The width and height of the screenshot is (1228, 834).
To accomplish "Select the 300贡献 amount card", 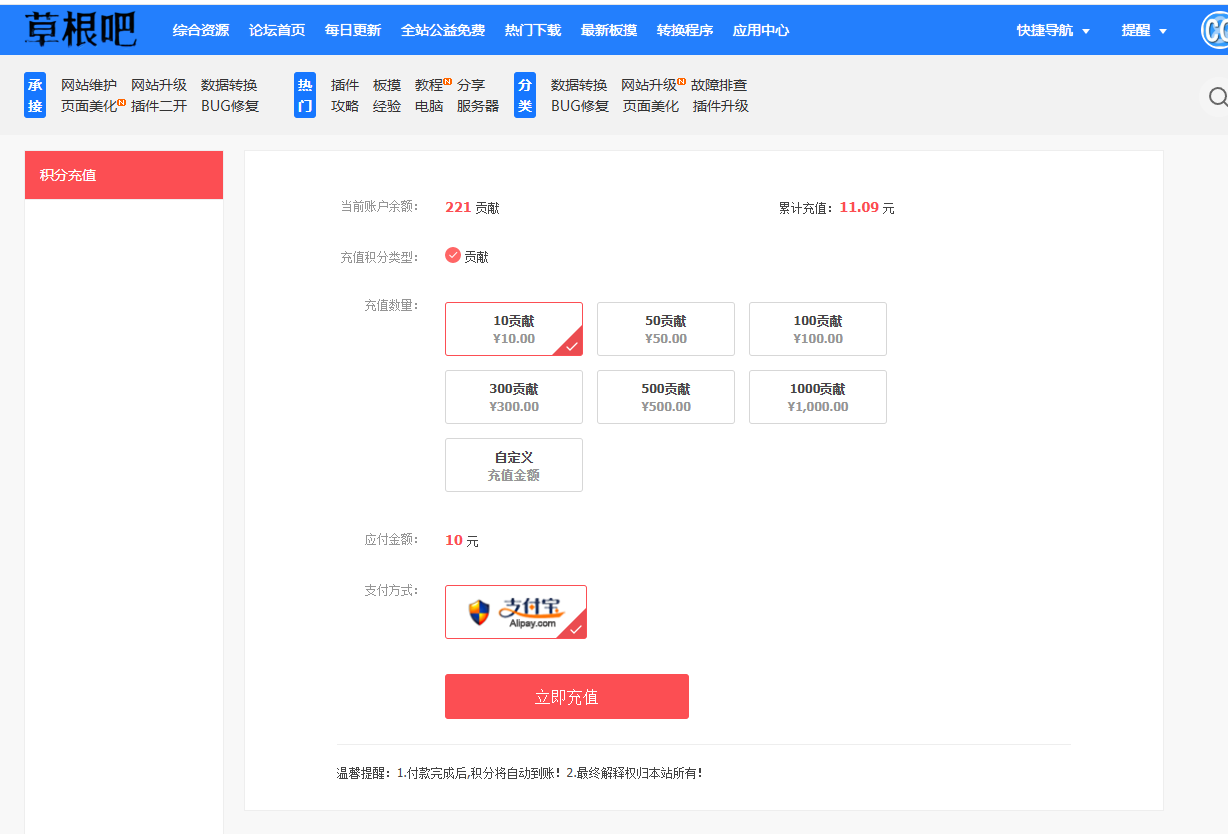I will click(513, 397).
